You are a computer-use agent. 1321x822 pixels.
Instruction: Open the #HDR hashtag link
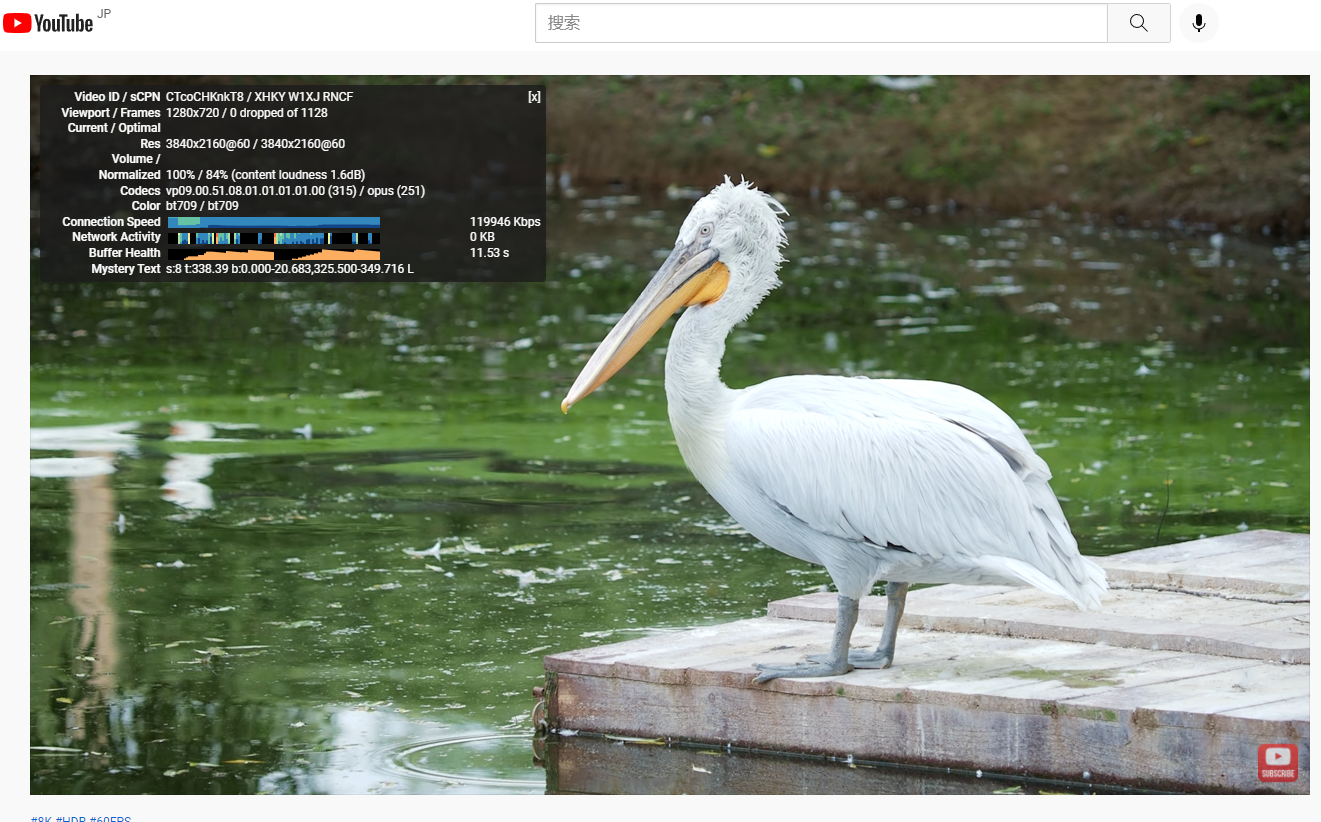70,820
